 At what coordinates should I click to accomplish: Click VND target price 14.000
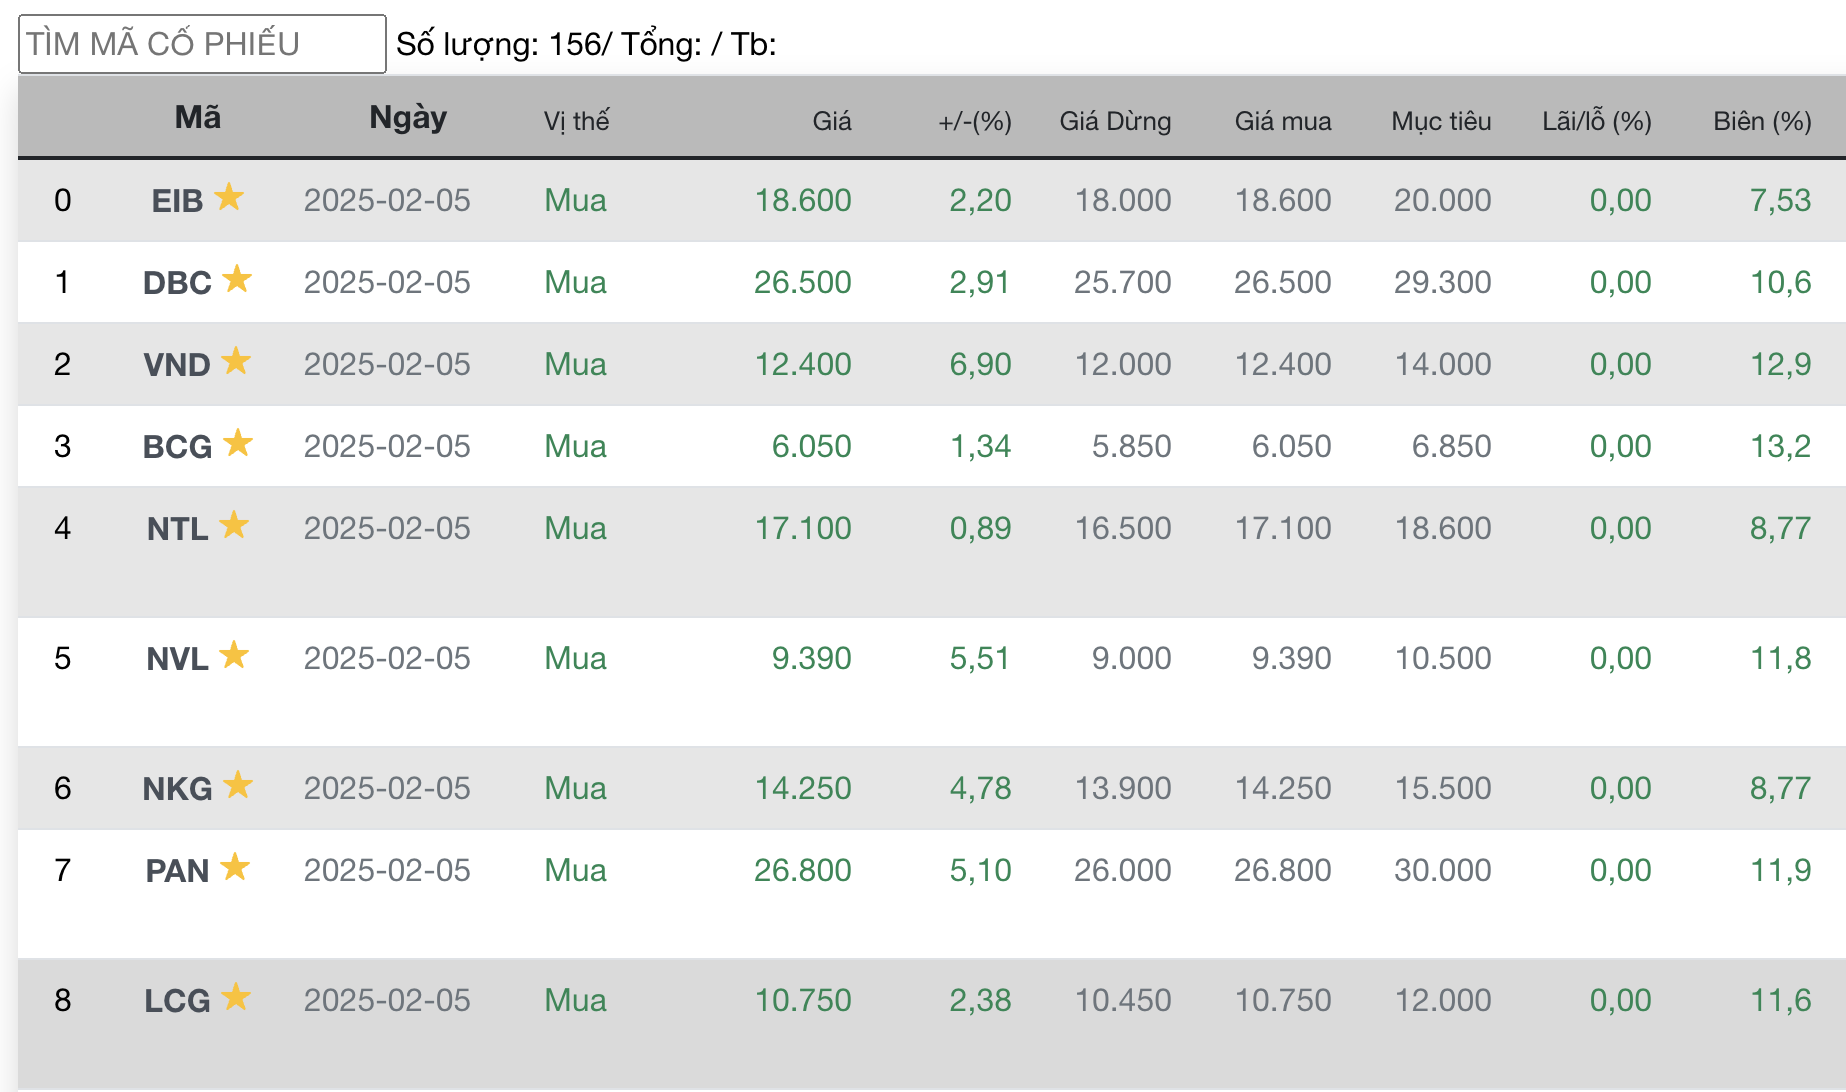(x=1443, y=364)
